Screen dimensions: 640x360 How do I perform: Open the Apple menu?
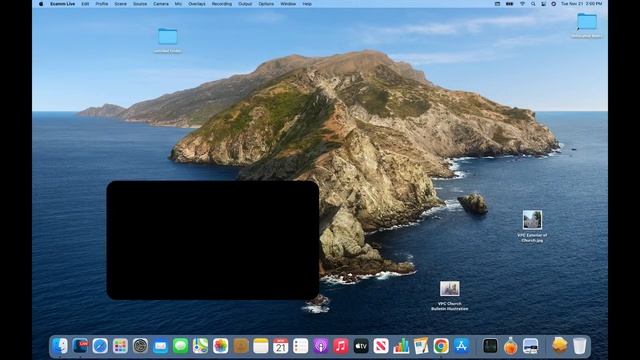(41, 4)
